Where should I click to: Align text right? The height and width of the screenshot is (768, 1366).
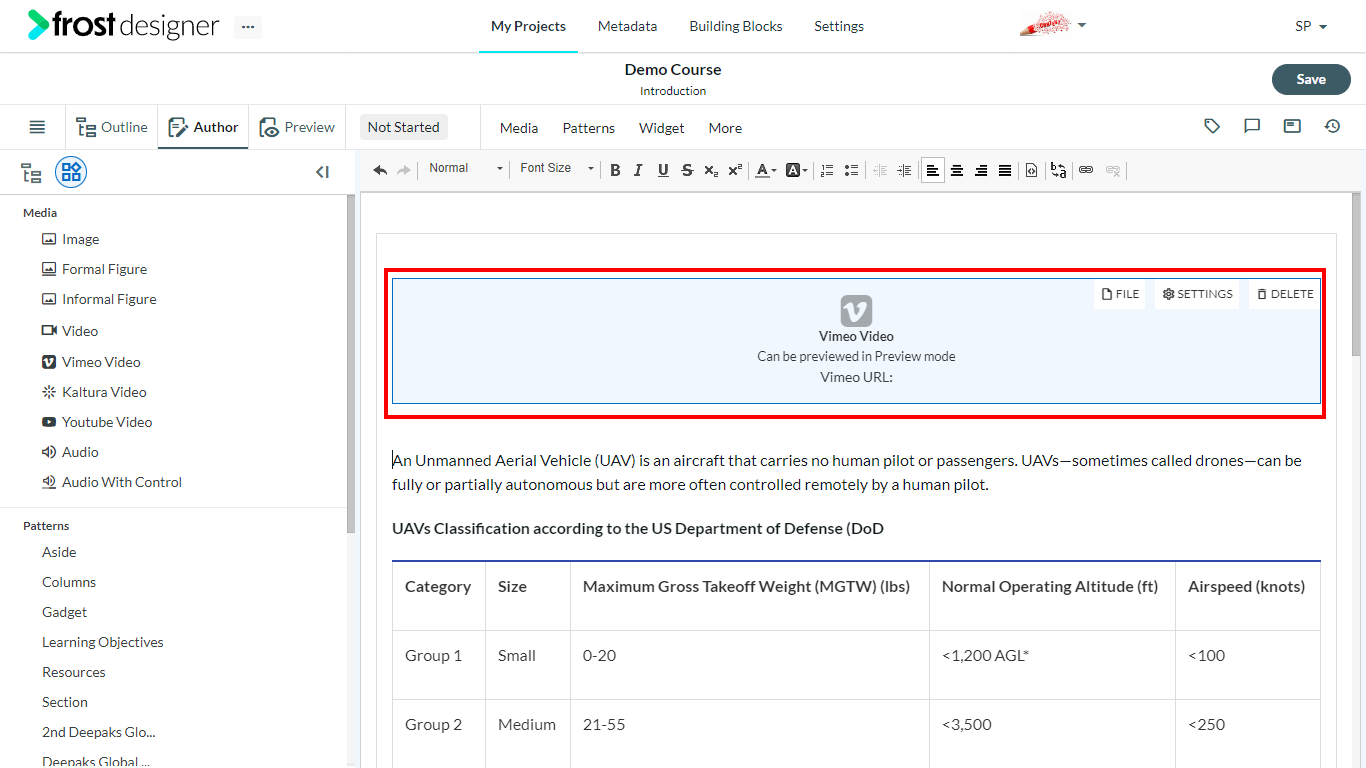point(981,170)
